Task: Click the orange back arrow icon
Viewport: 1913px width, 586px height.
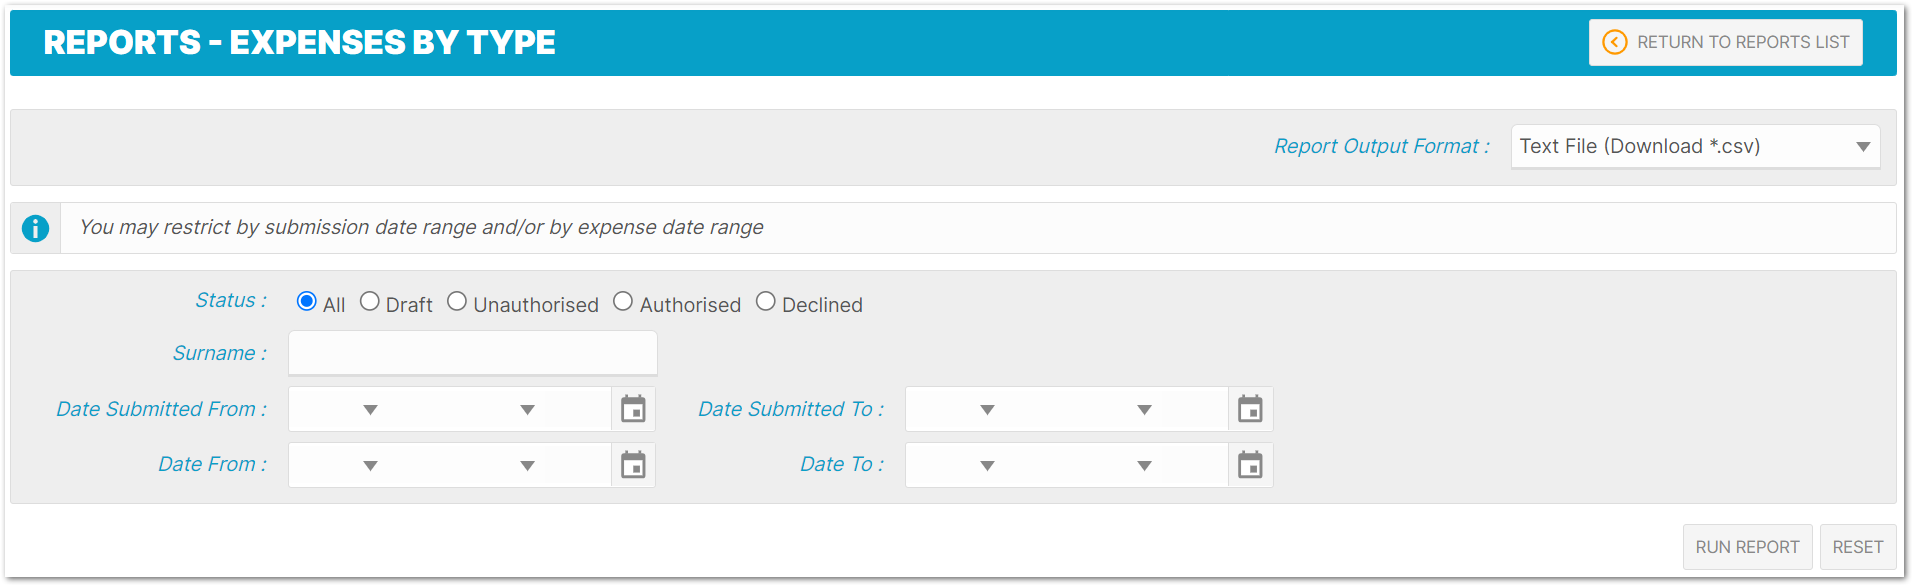Action: tap(1614, 42)
